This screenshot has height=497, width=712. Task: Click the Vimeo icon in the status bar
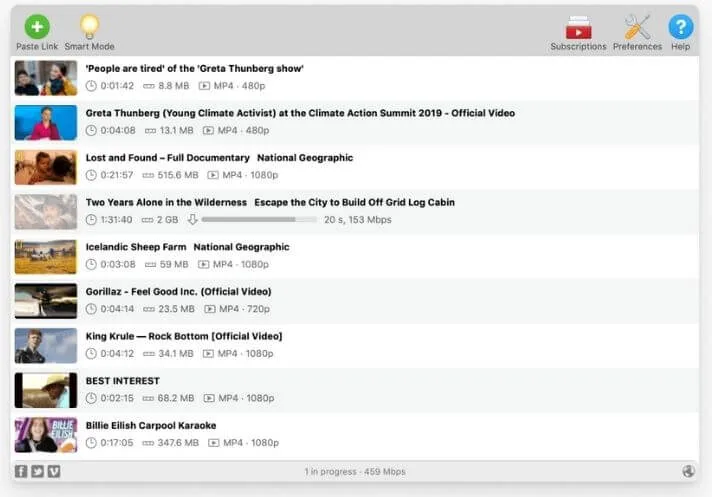(x=54, y=471)
